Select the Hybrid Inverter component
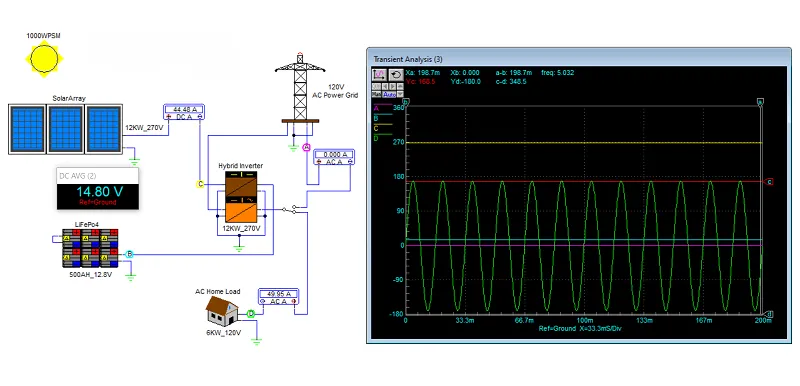This screenshot has width=800, height=386. click(241, 197)
